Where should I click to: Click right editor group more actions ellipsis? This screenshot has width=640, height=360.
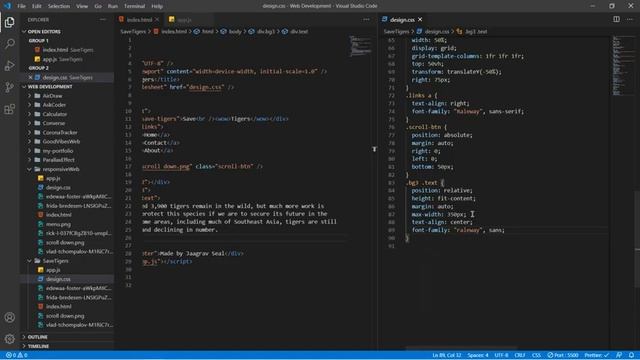point(630,19)
